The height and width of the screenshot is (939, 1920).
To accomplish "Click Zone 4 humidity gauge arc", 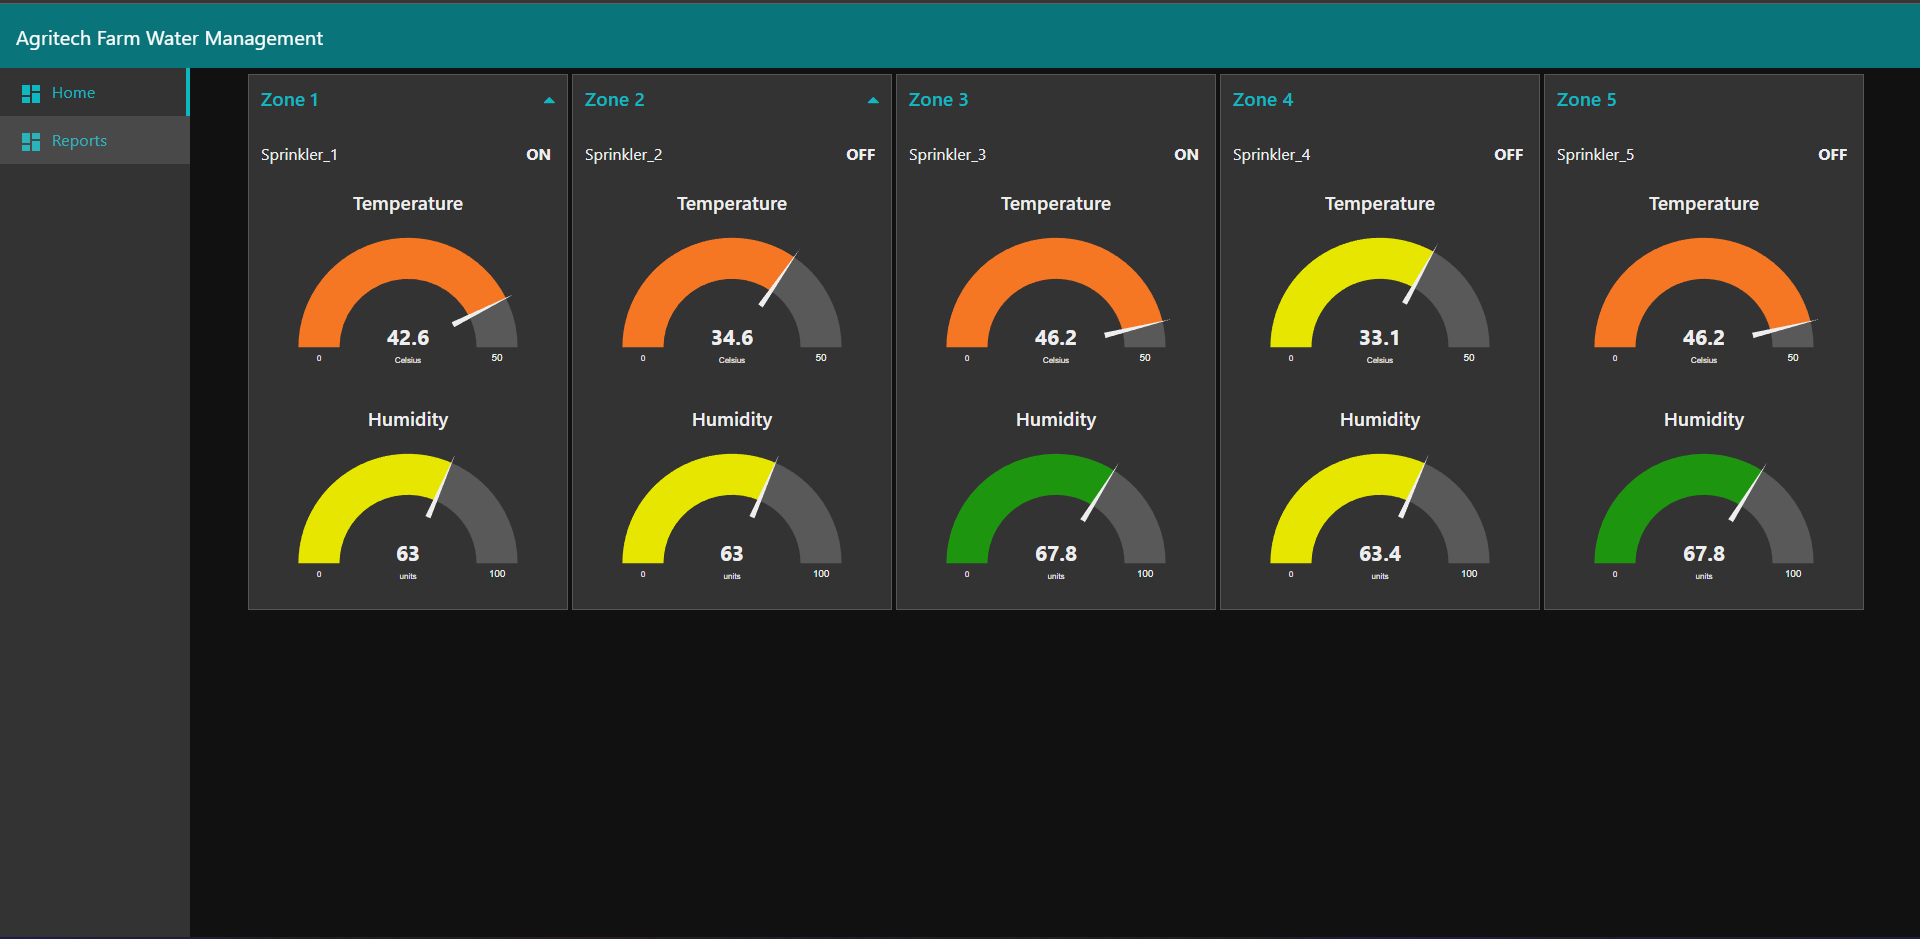I will click(x=1380, y=474).
